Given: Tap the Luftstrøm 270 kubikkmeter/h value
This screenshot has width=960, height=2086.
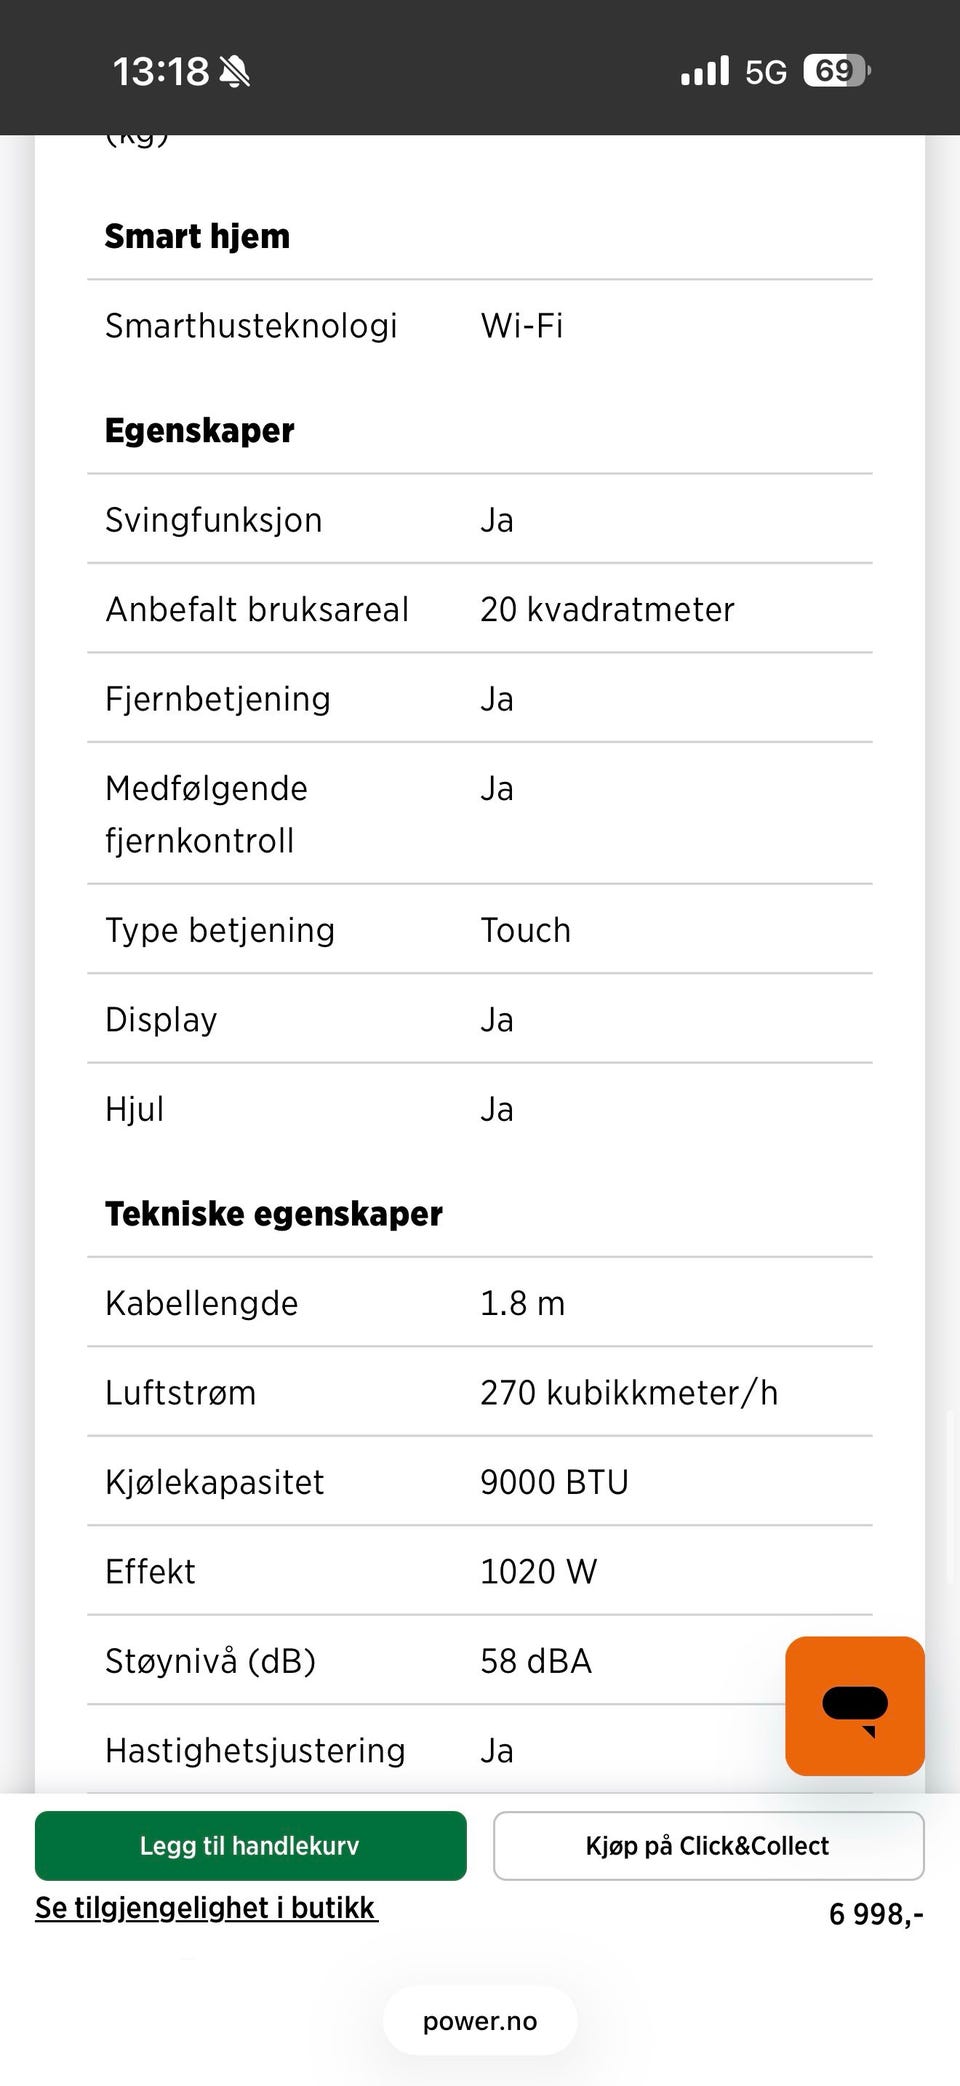Looking at the screenshot, I should point(629,1393).
